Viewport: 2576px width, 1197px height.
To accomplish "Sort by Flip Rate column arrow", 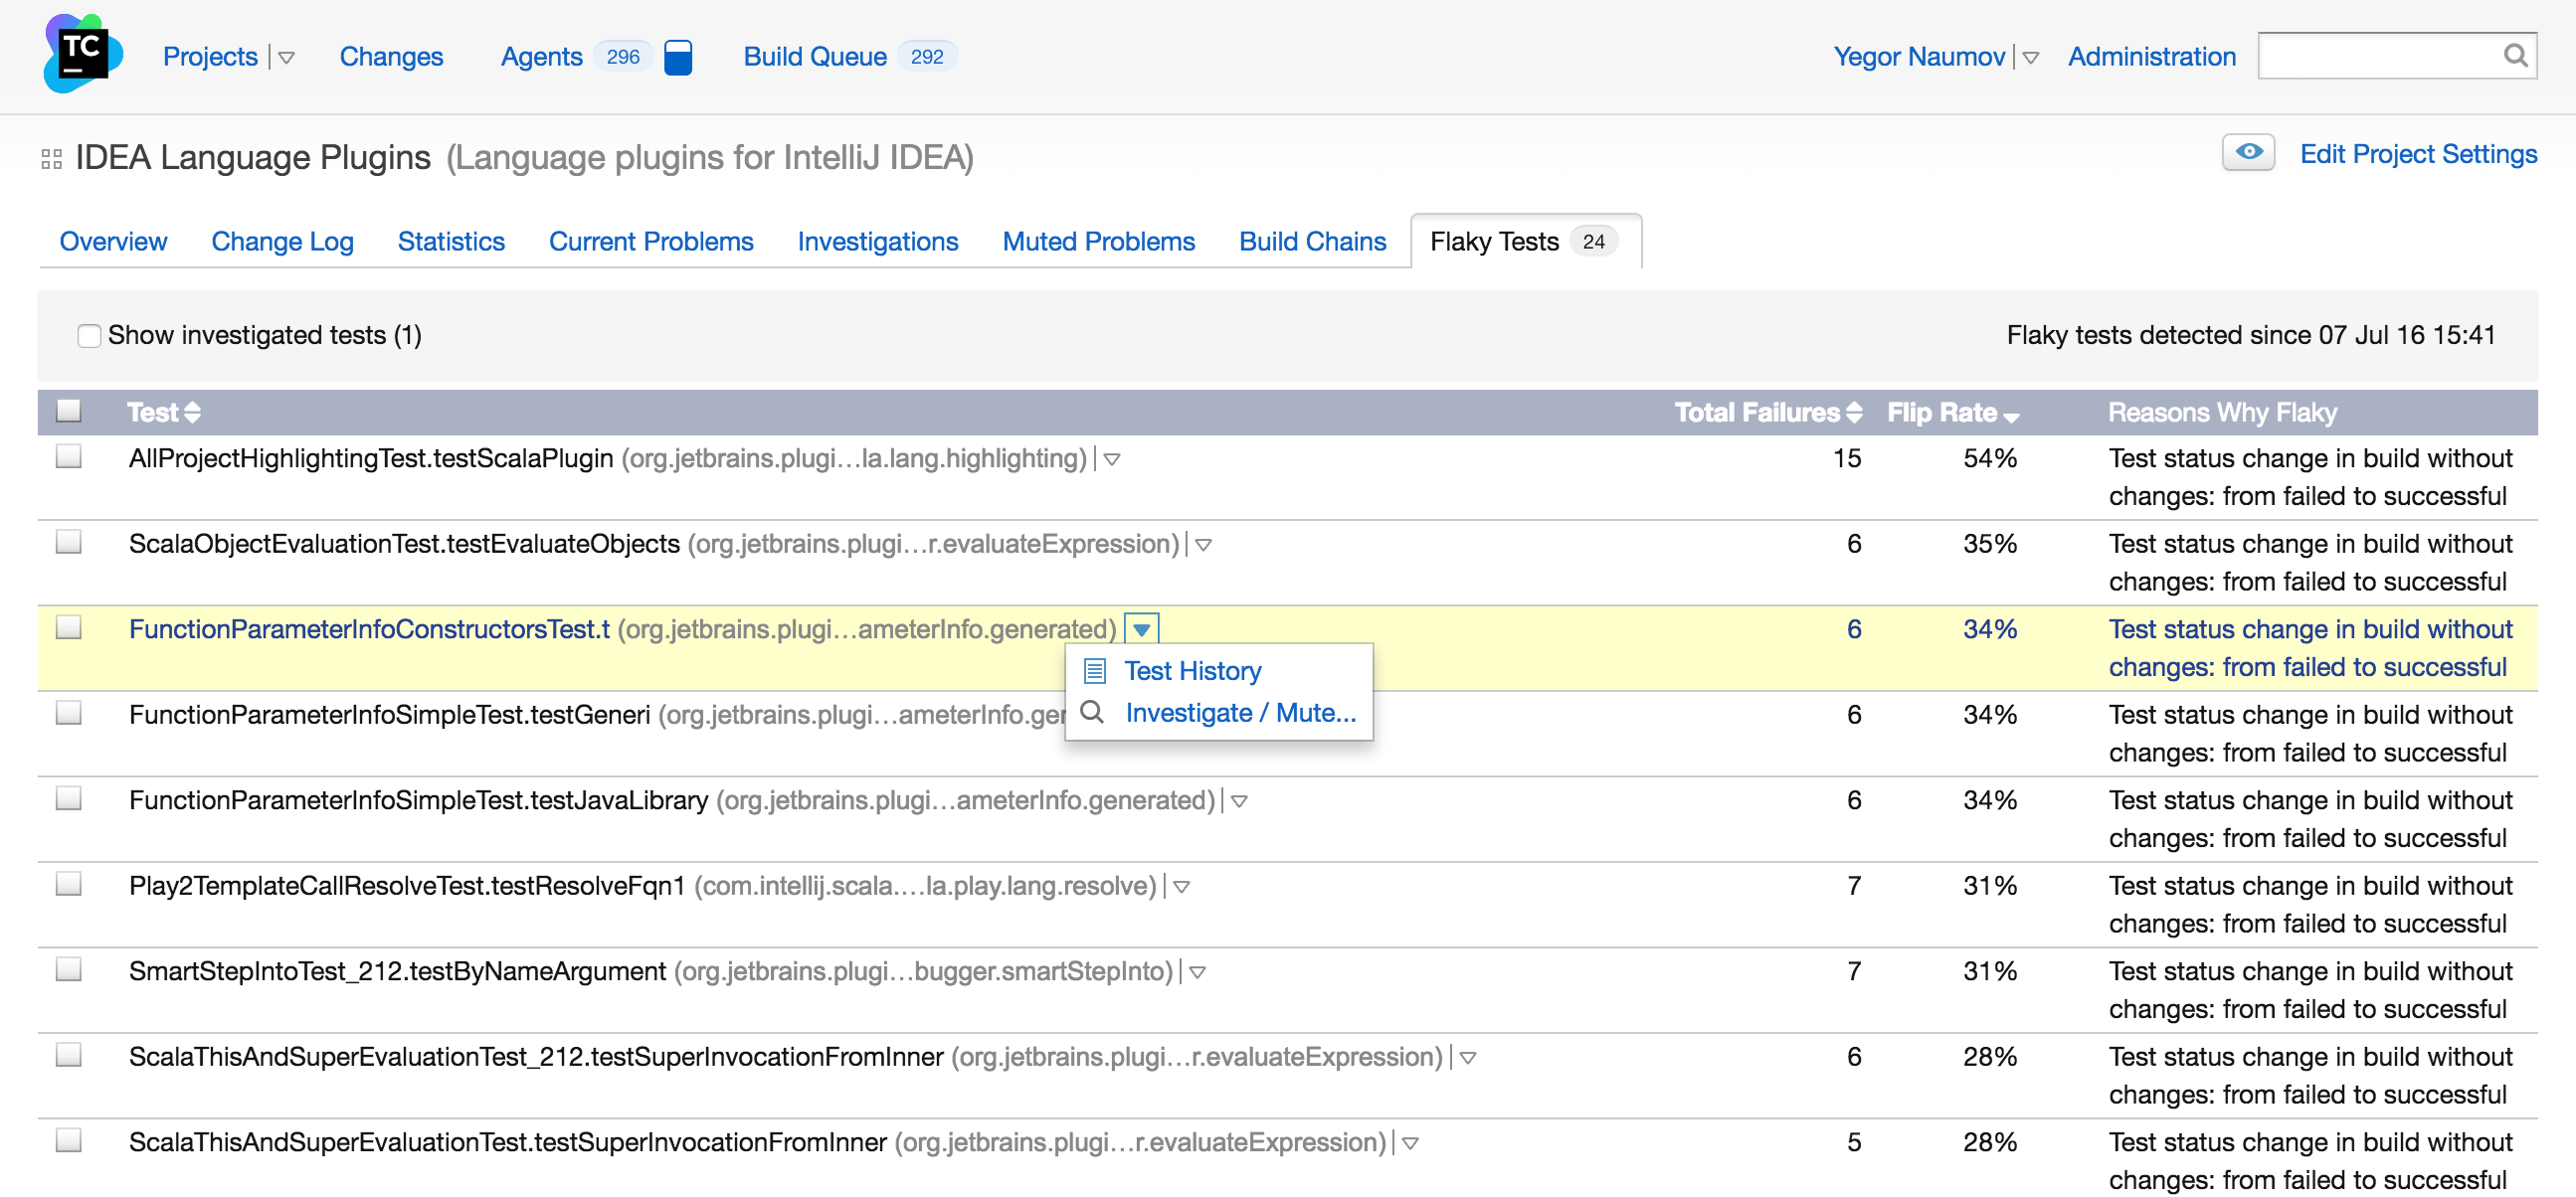I will point(2012,415).
